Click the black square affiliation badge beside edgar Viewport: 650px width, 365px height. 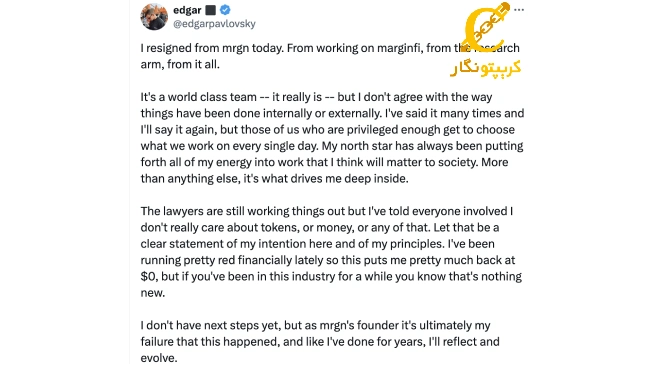[211, 10]
